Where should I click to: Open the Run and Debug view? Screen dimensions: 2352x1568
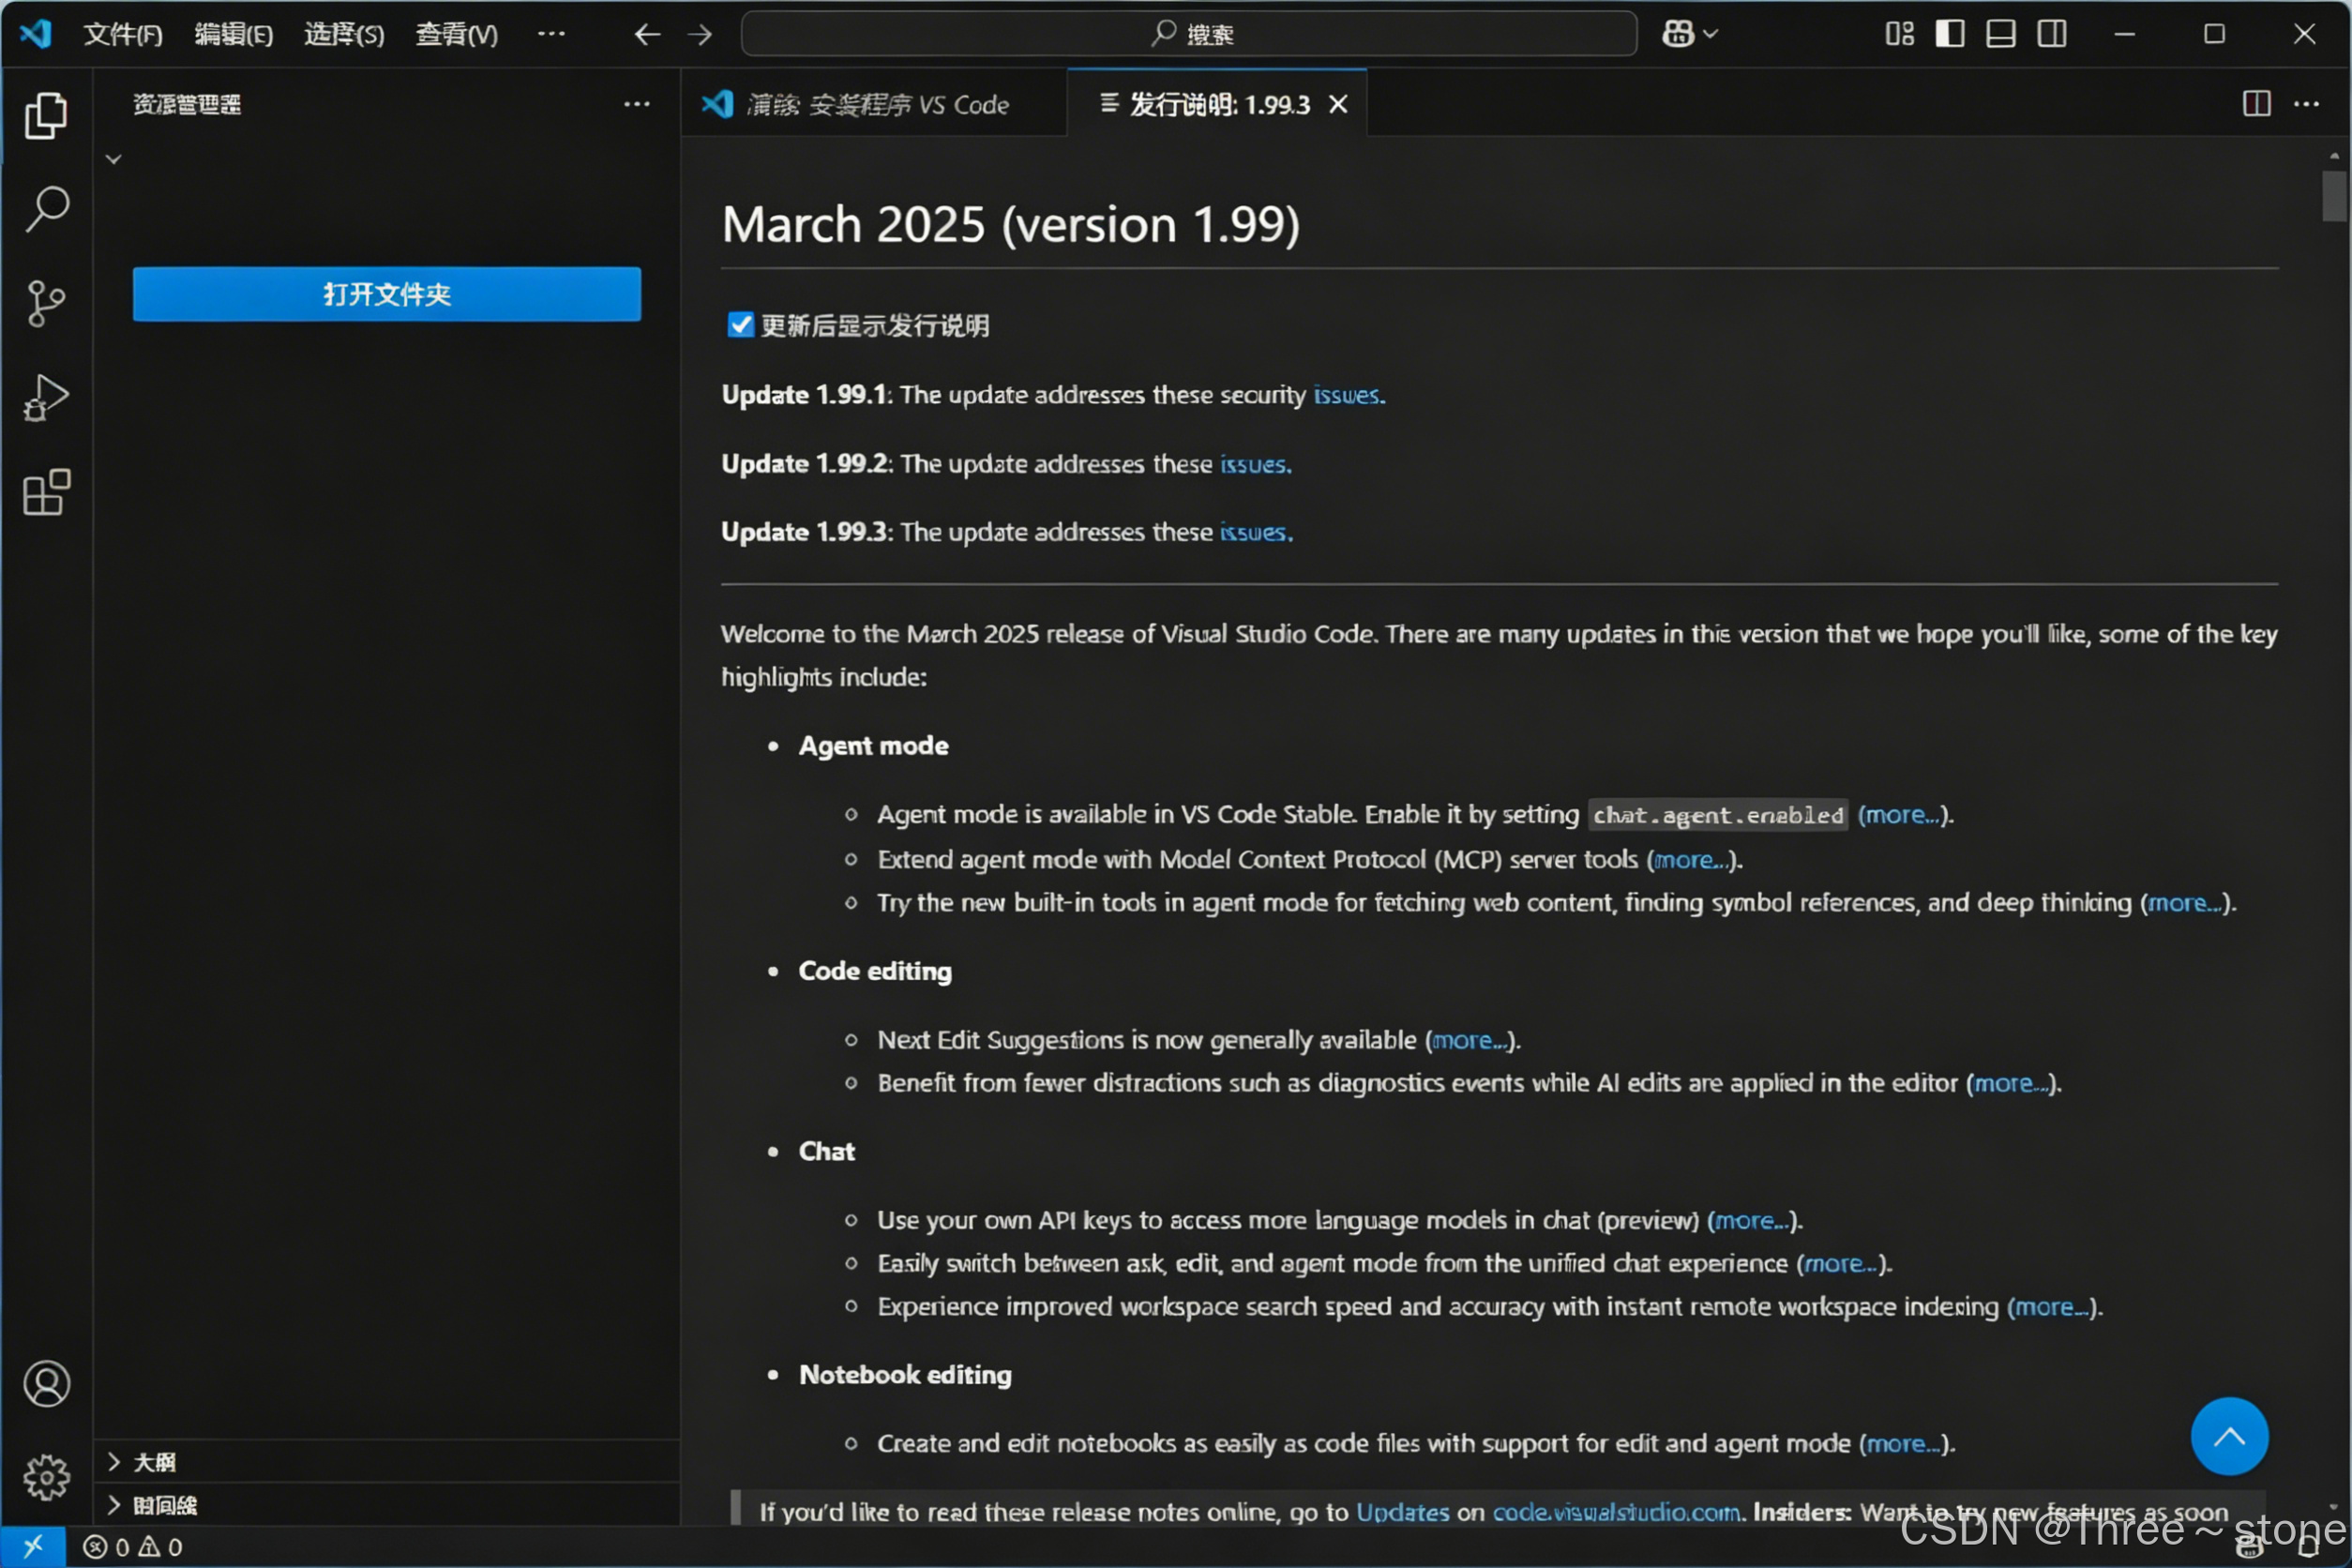tap(46, 397)
